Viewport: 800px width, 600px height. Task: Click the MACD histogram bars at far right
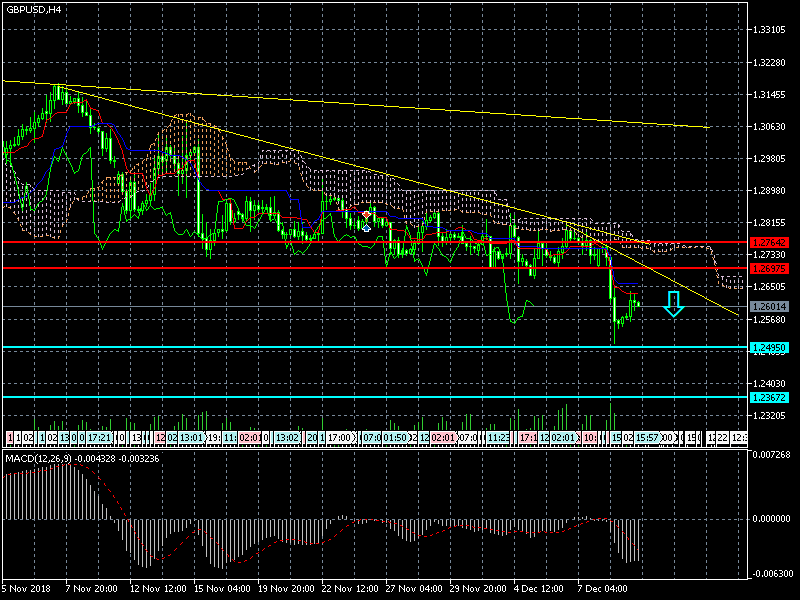(630, 538)
